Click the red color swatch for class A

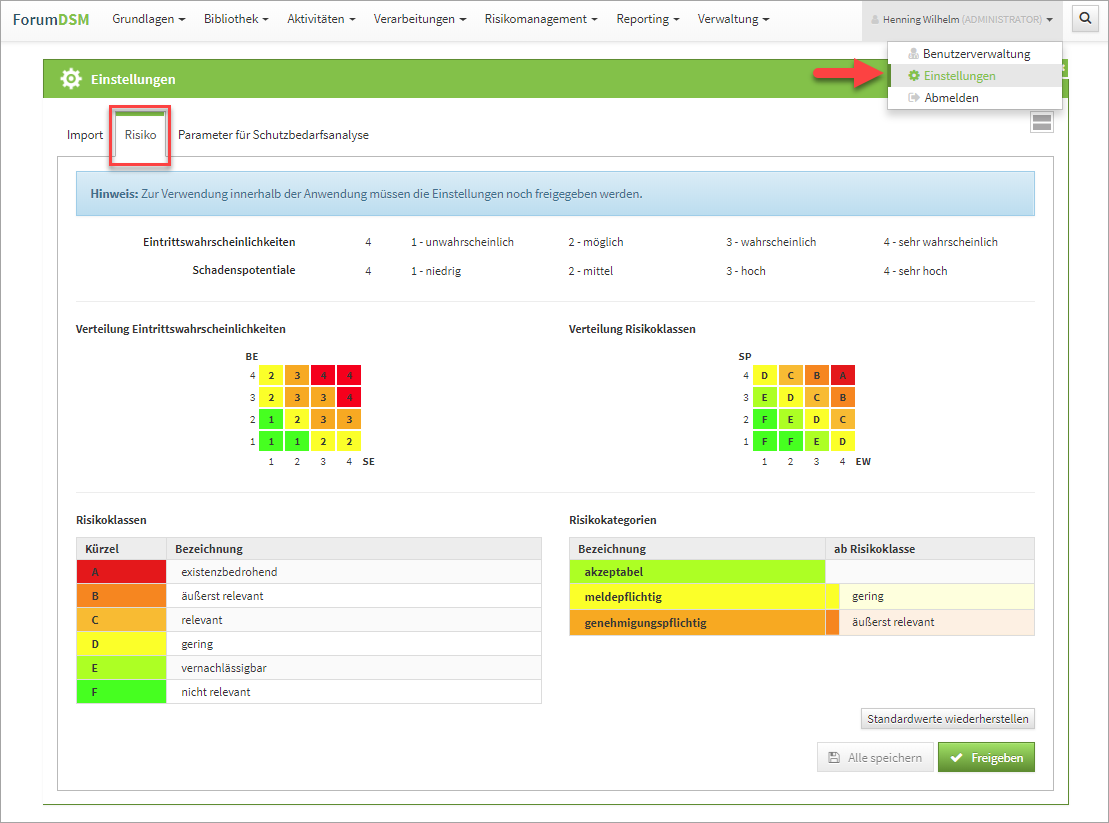pyautogui.click(x=121, y=572)
